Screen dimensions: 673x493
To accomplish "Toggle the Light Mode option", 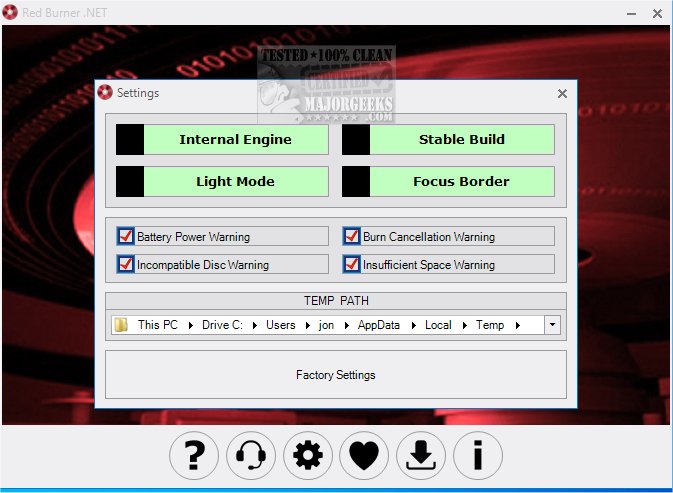I will pos(222,181).
